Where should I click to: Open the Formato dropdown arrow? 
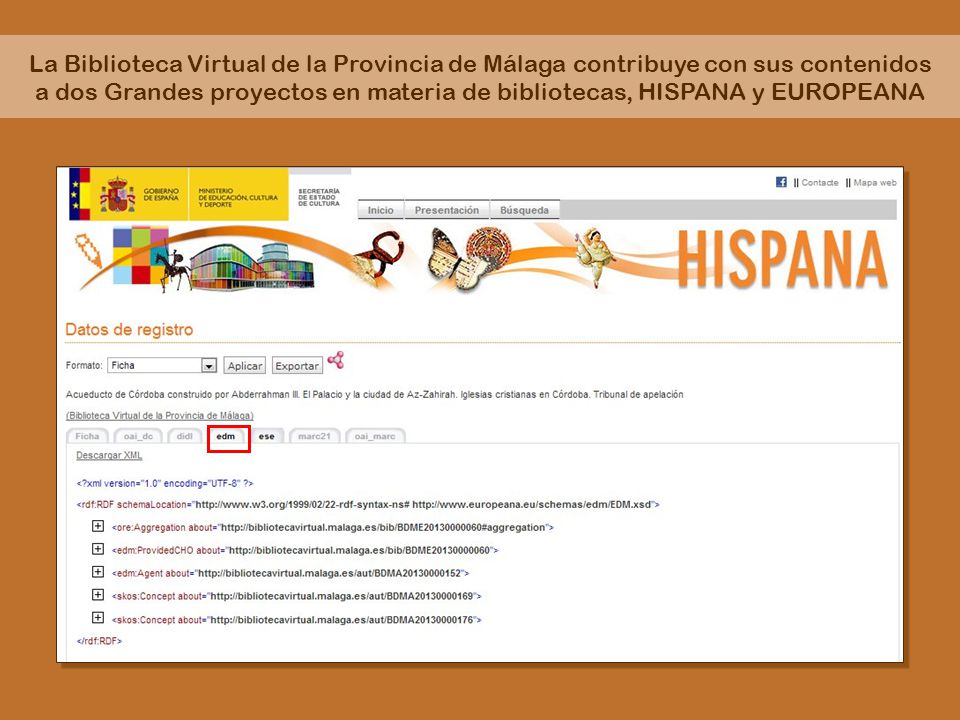[209, 366]
